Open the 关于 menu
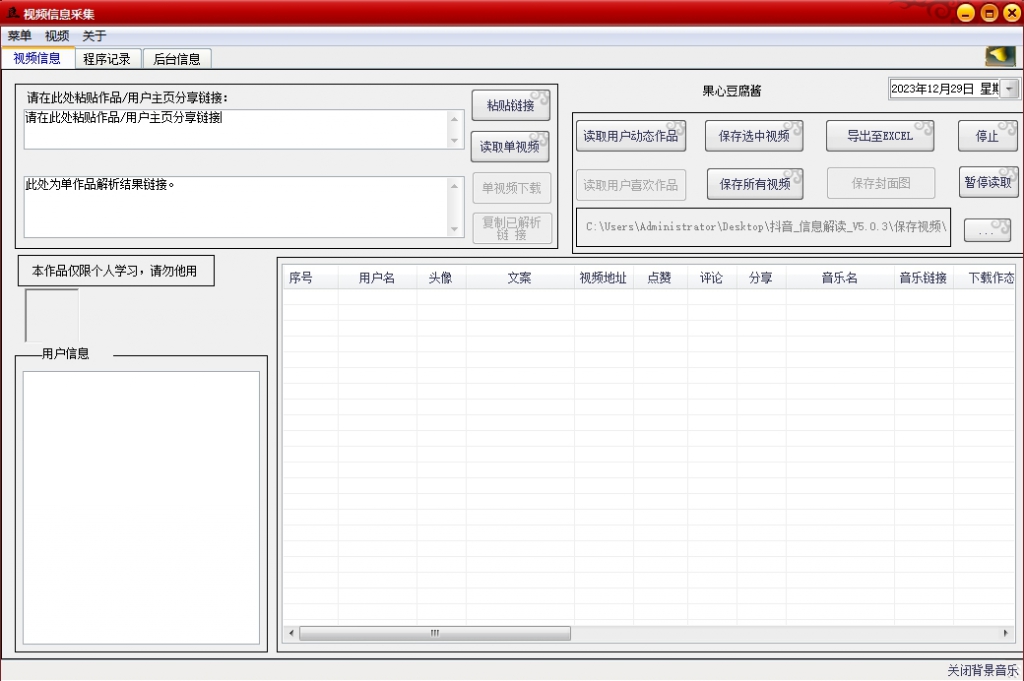The image size is (1024, 681). coord(93,35)
